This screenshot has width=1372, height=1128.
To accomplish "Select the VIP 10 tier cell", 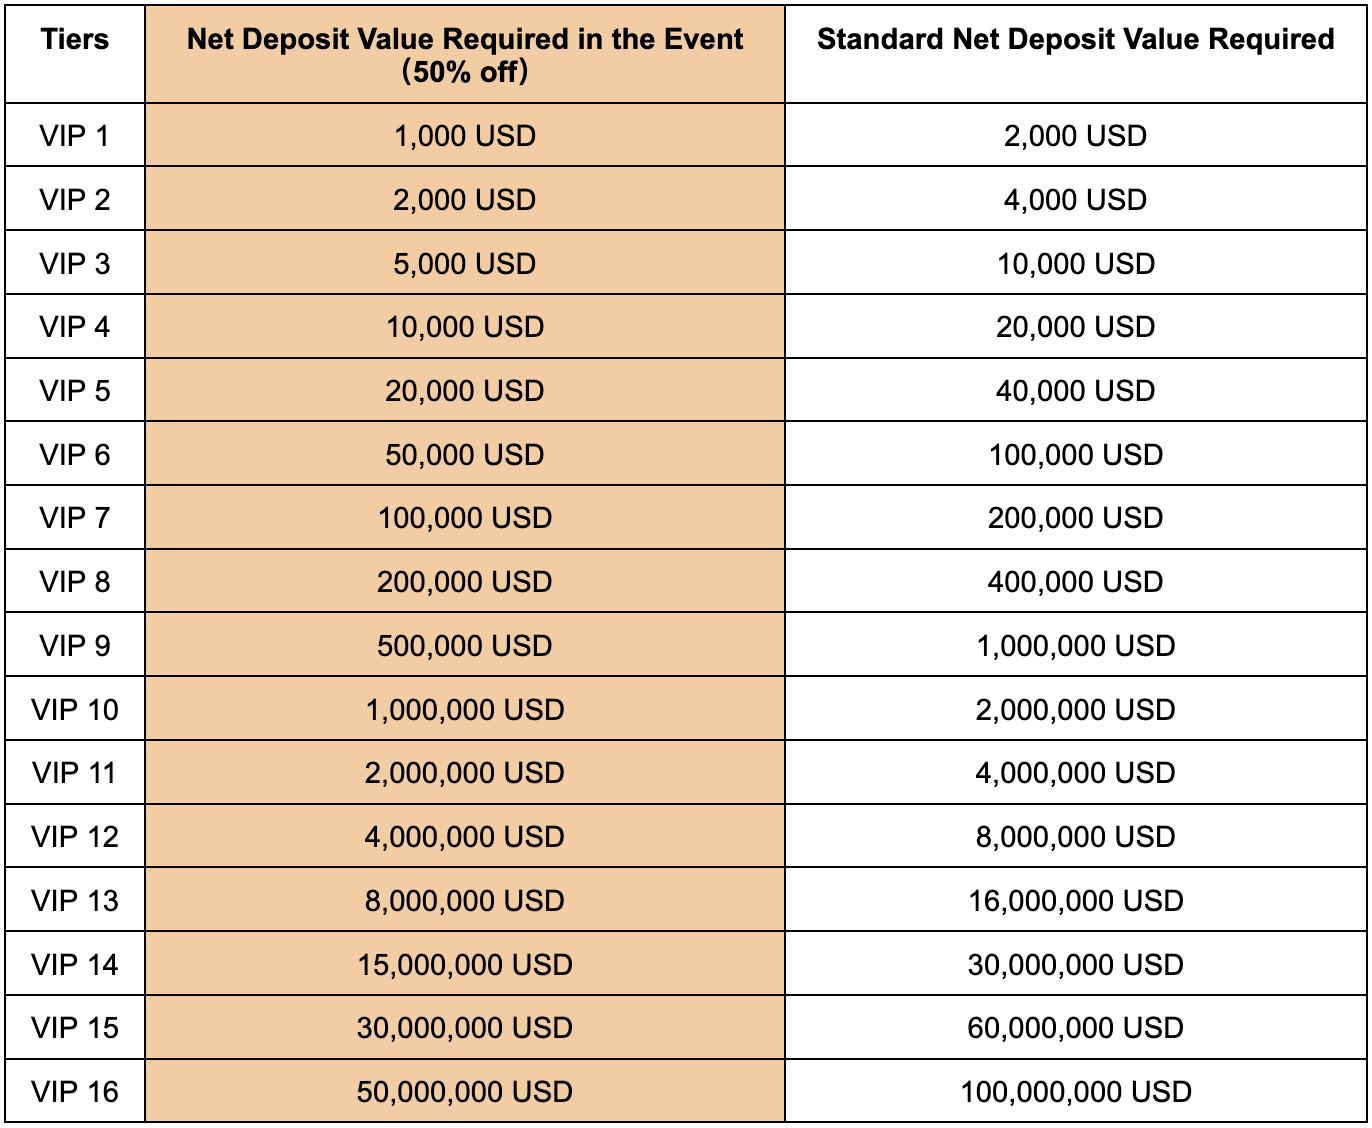I will coord(75,710).
